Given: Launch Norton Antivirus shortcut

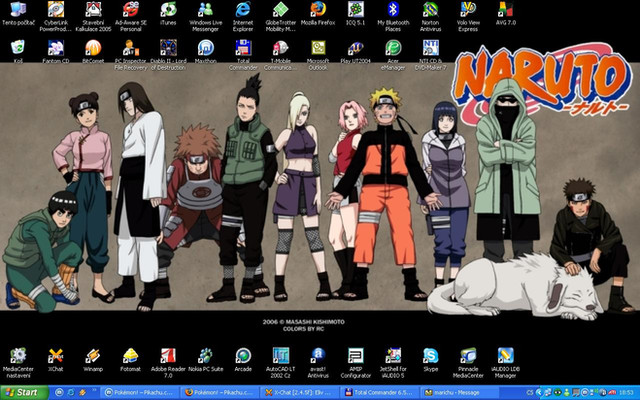Looking at the screenshot, I should tap(431, 16).
